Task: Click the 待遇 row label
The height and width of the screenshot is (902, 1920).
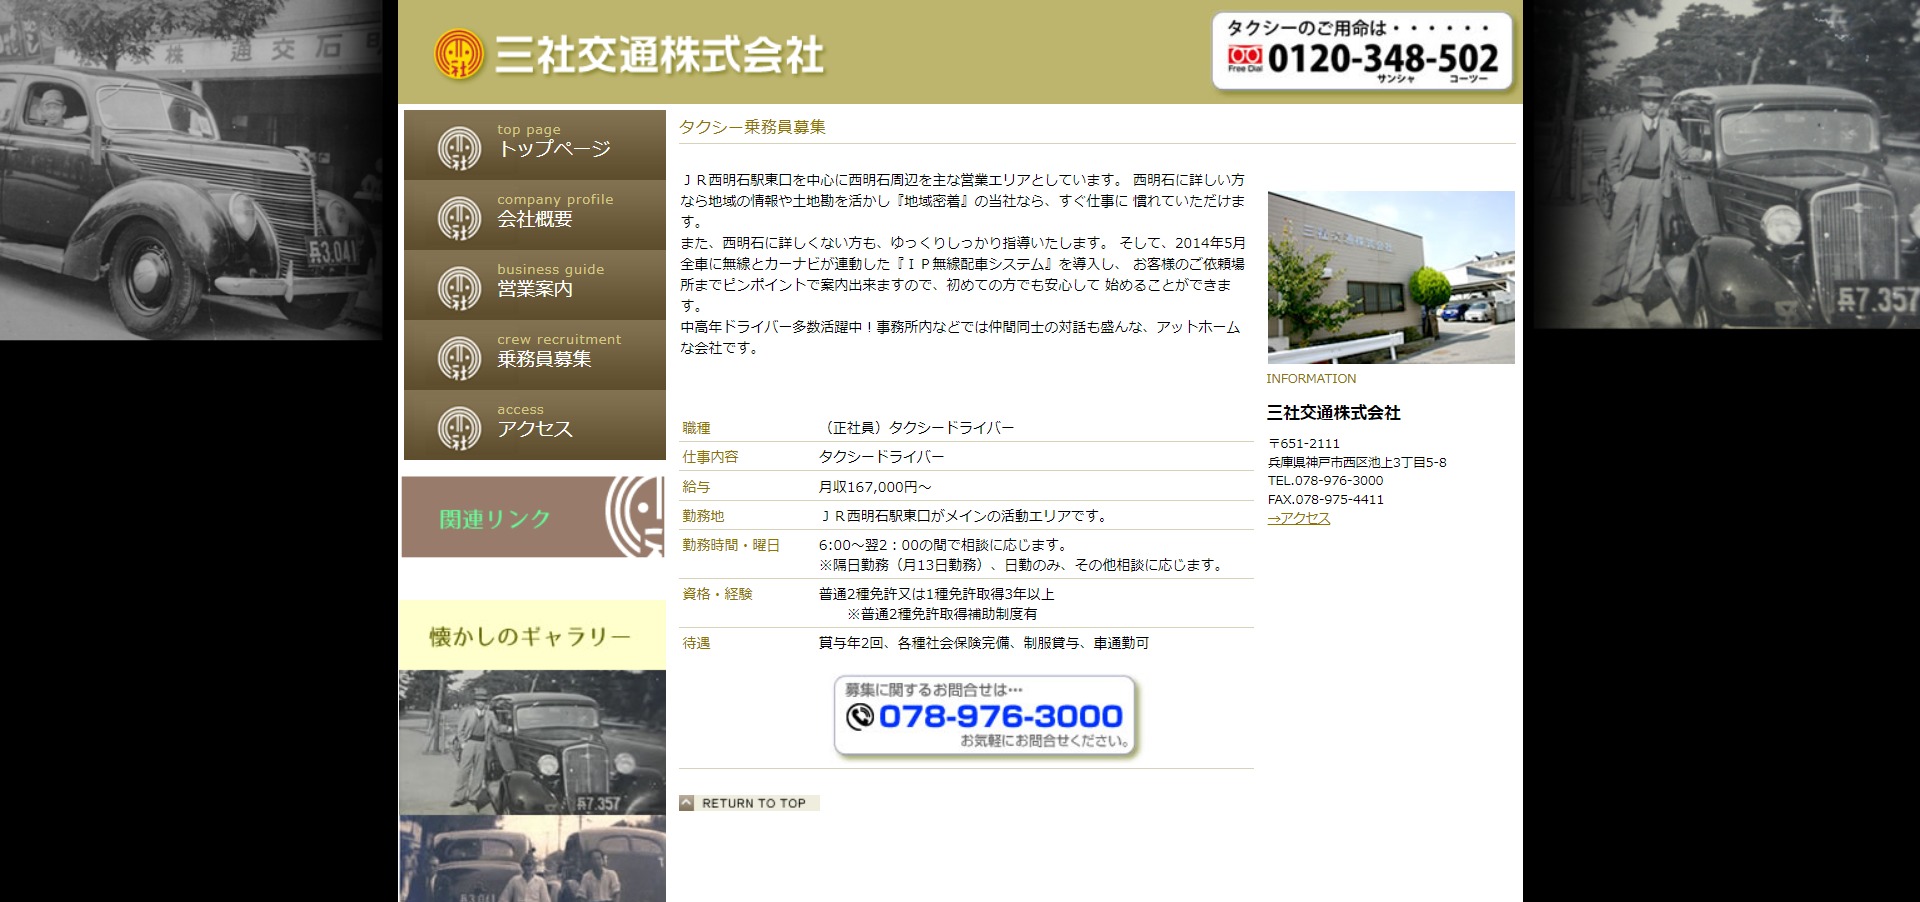Action: (x=696, y=643)
